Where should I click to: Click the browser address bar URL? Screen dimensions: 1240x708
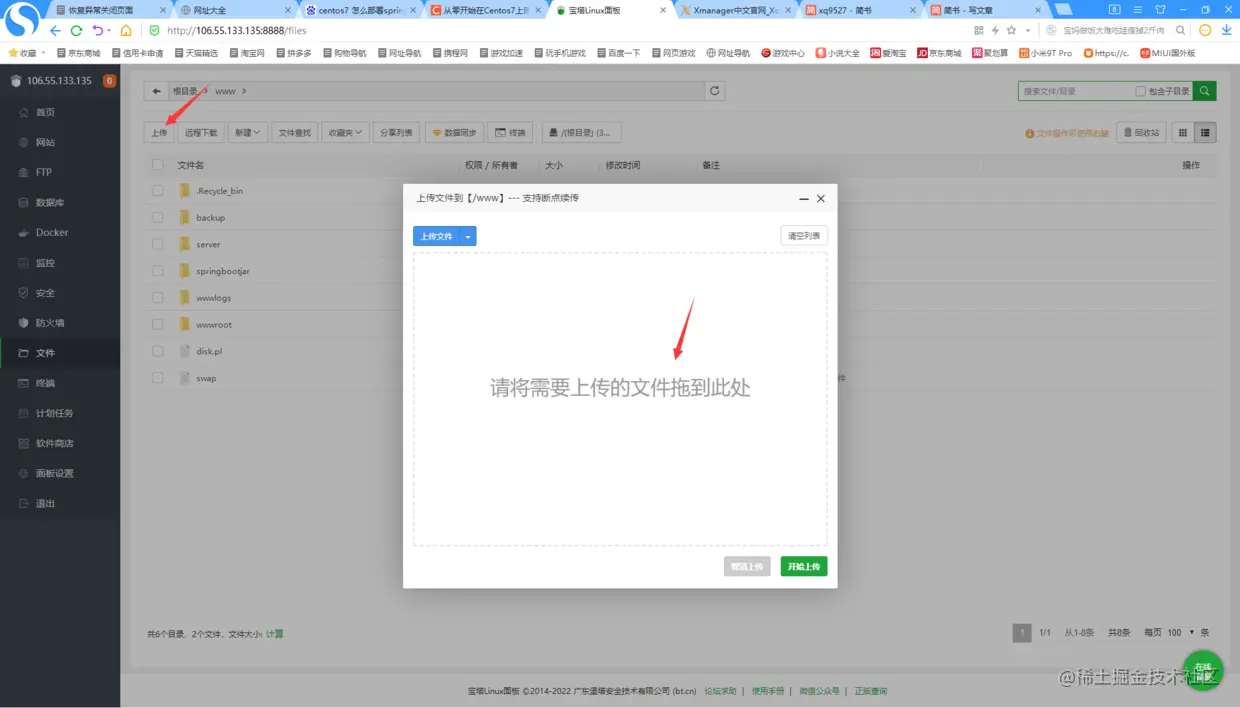(236, 31)
